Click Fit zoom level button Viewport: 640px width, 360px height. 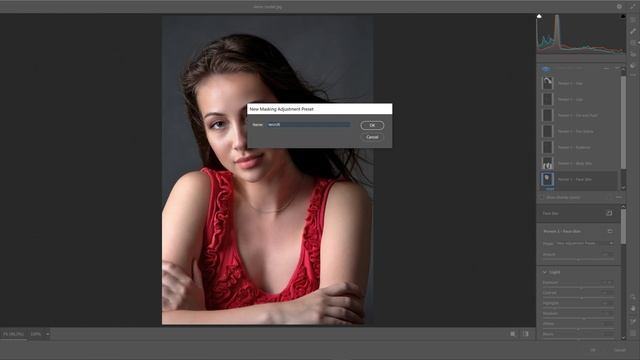(13, 334)
